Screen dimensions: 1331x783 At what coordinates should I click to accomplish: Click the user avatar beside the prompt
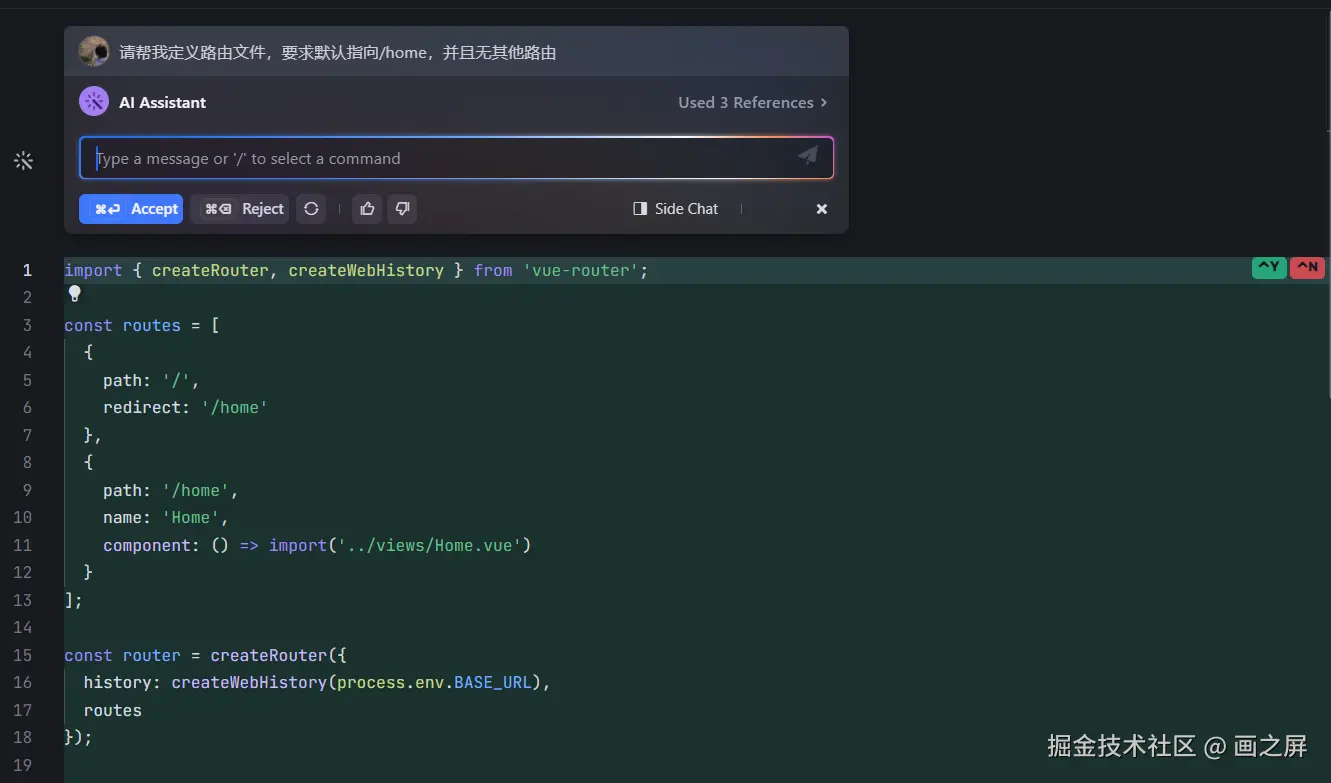coord(94,51)
